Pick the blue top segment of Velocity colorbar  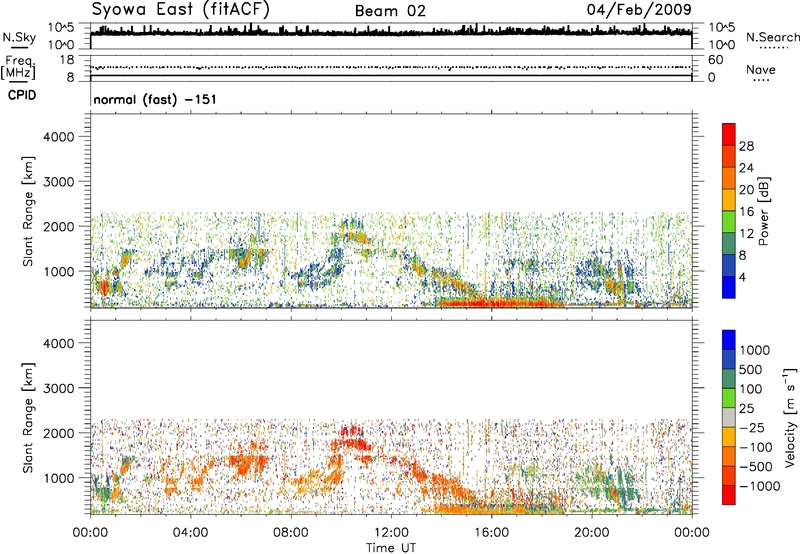(729, 340)
